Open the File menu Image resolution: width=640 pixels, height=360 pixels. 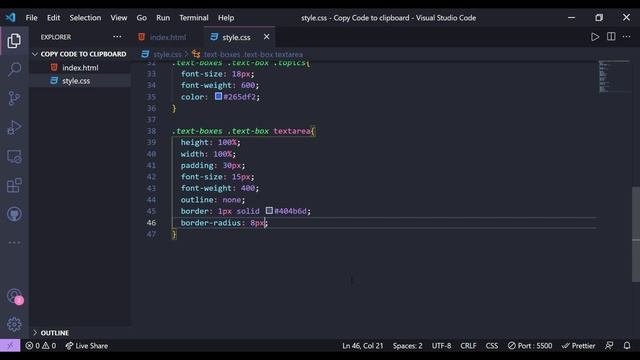pyautogui.click(x=31, y=18)
